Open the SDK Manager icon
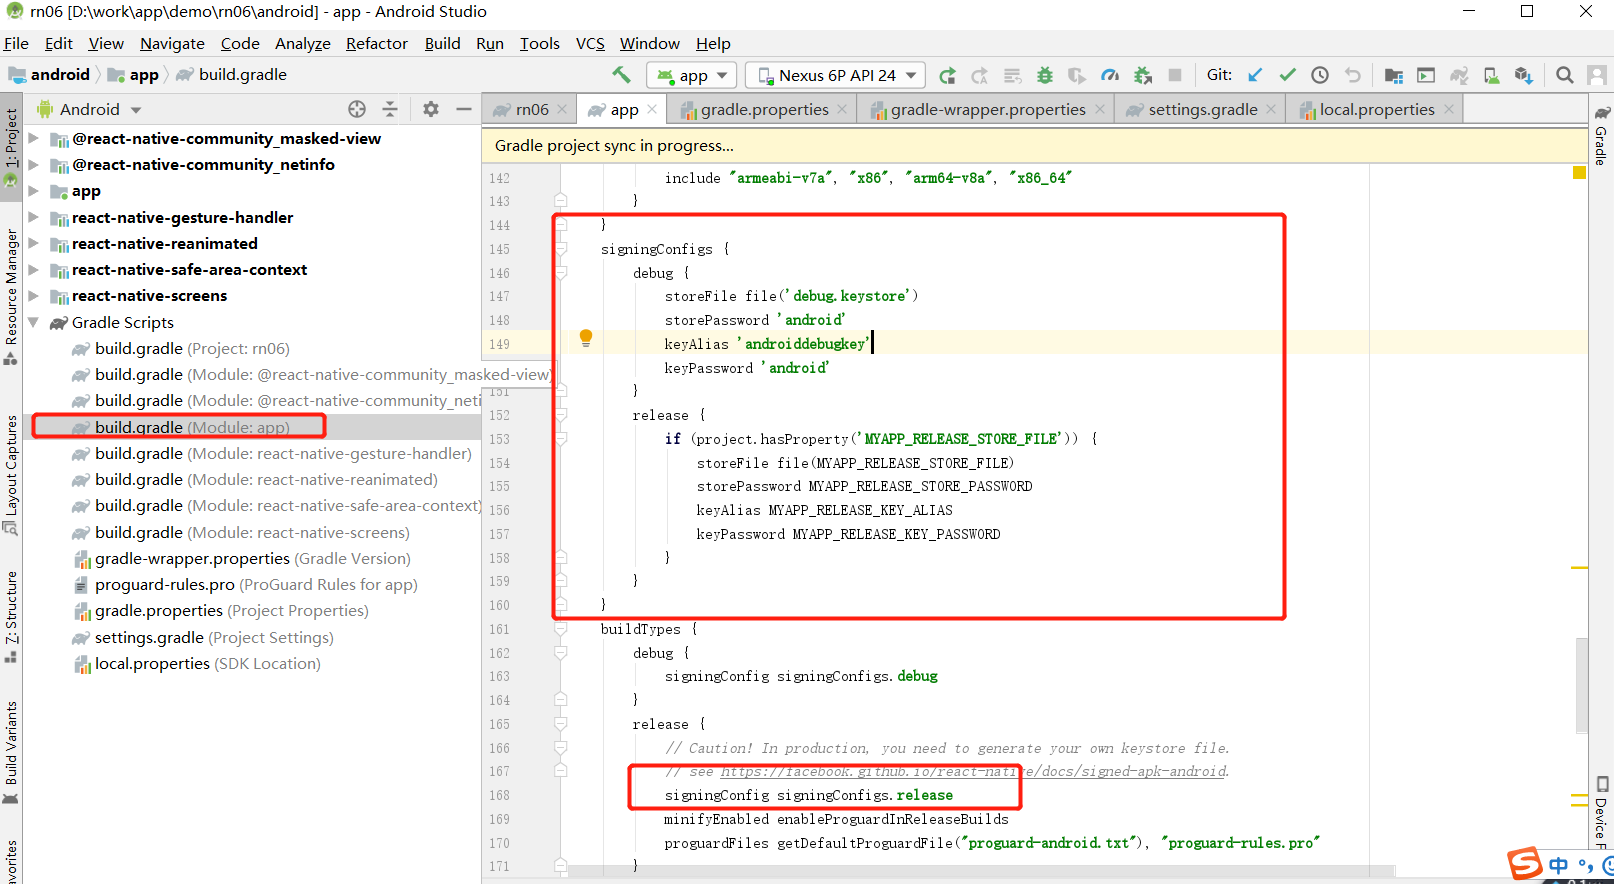The width and height of the screenshot is (1614, 884). point(1524,75)
